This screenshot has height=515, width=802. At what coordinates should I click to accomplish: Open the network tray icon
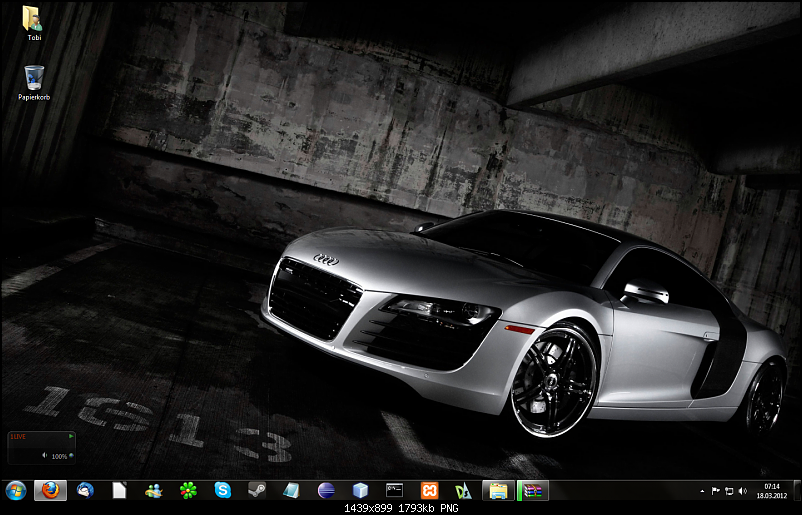[x=729, y=491]
